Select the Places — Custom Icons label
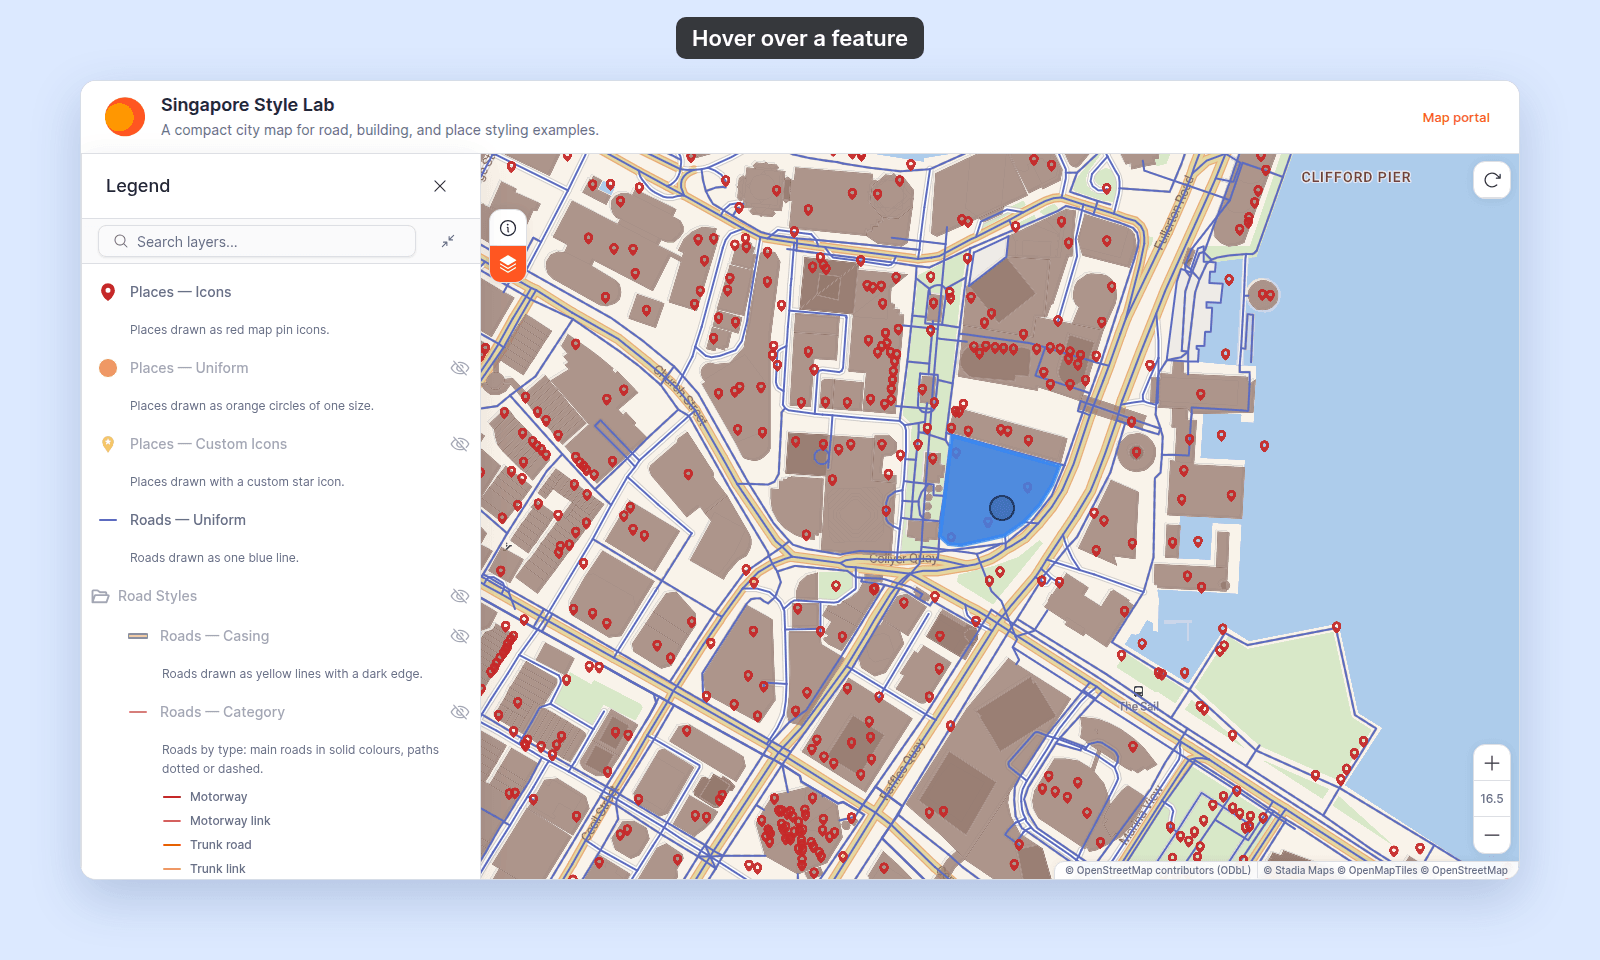Viewport: 1600px width, 960px height. 208,444
